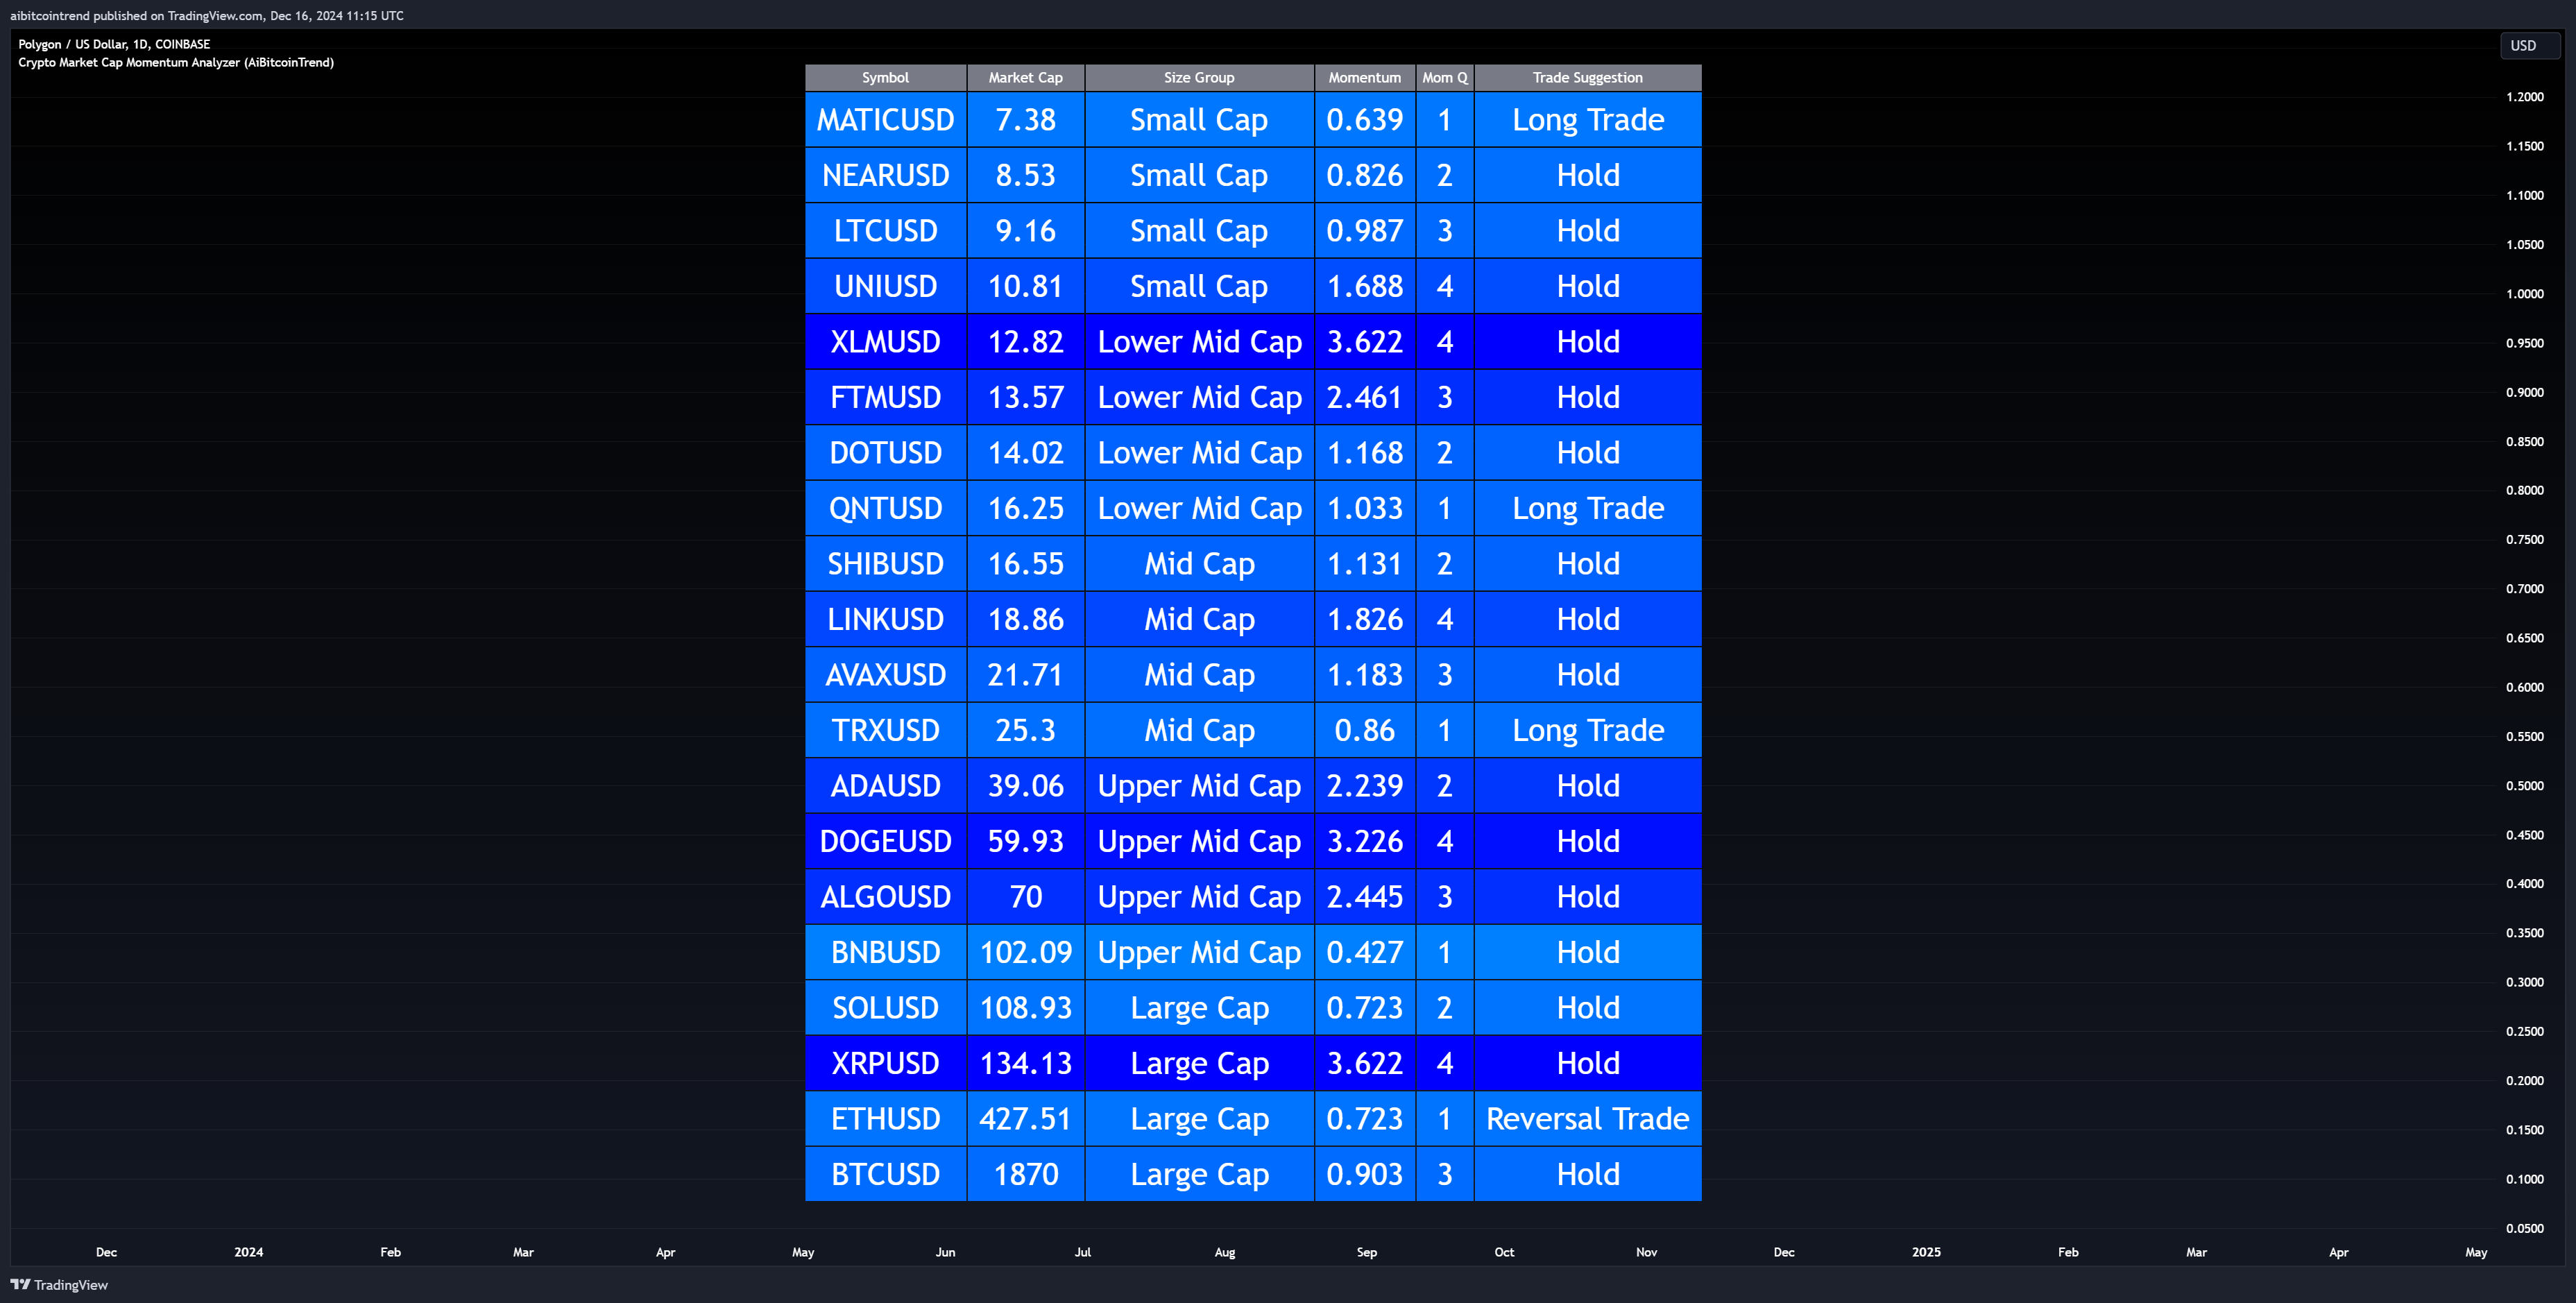Click the Crypto Market Cap Momentum Analyzer indicator label

[176, 62]
